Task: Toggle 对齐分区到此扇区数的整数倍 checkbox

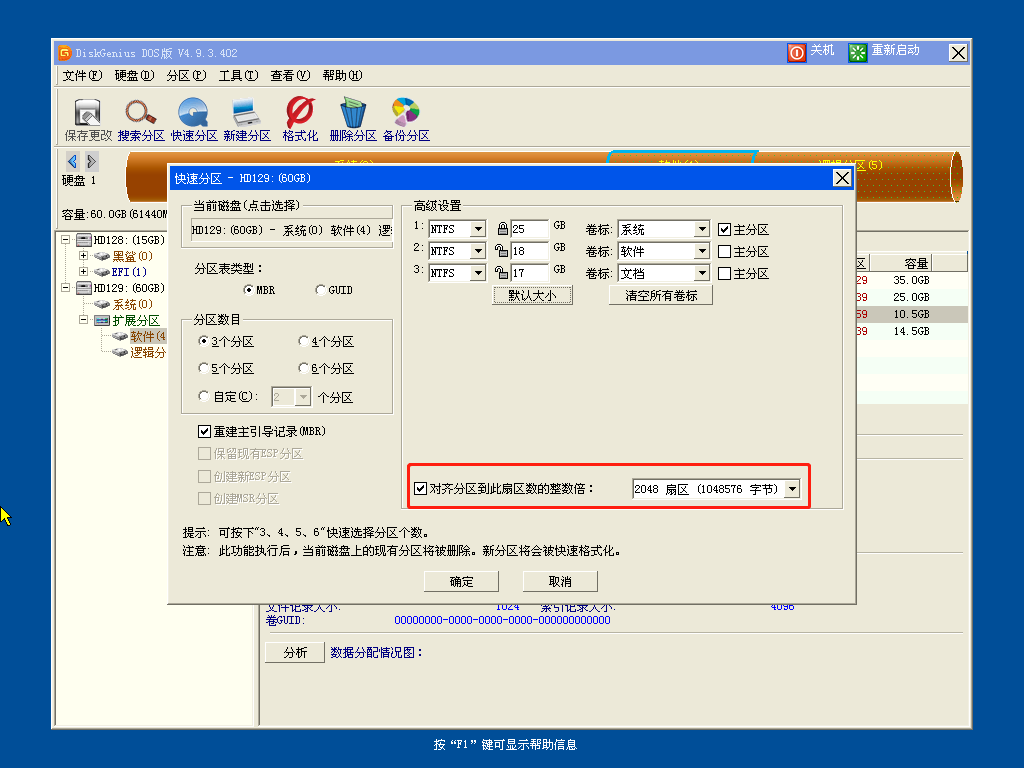Action: click(421, 488)
